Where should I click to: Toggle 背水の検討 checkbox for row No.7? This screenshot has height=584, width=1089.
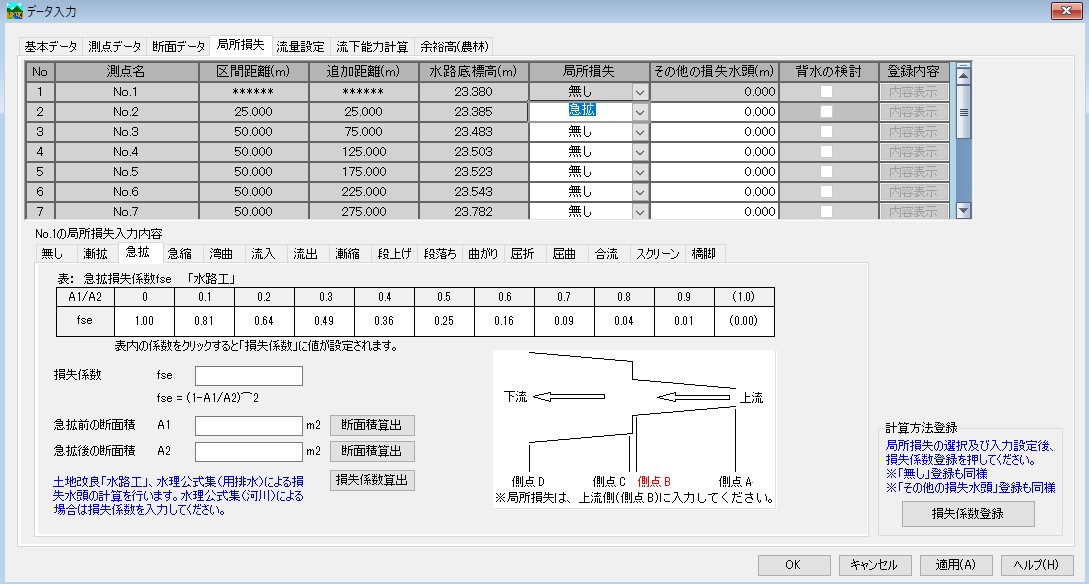coord(826,211)
